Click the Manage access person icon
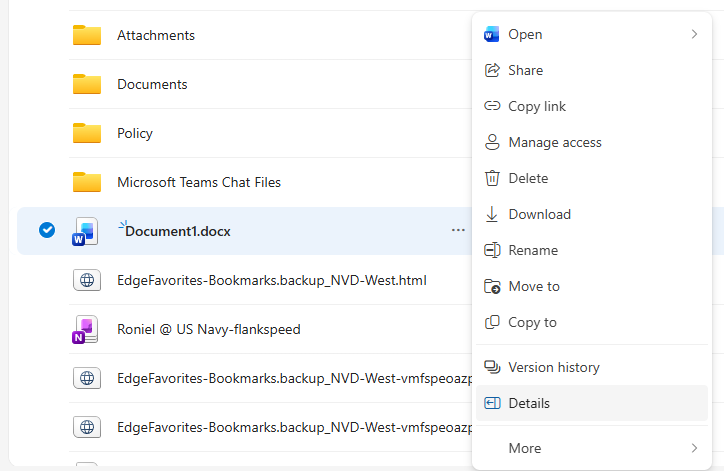724x471 pixels. pyautogui.click(x=492, y=142)
